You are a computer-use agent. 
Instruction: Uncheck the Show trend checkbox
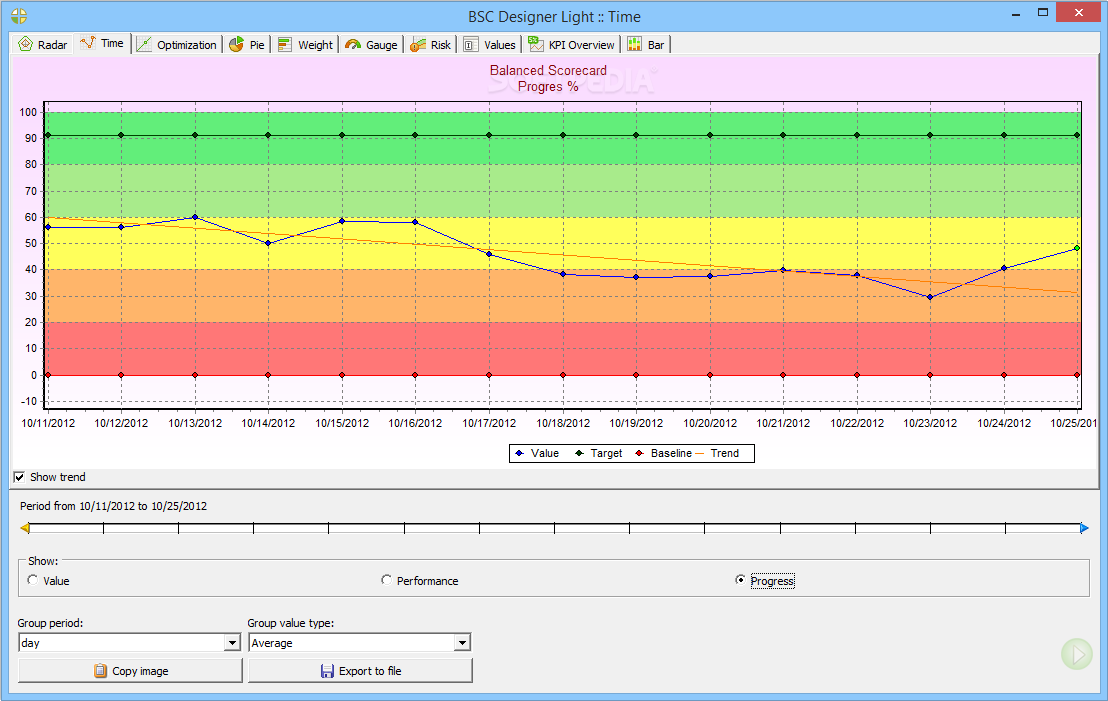[x=19, y=477]
